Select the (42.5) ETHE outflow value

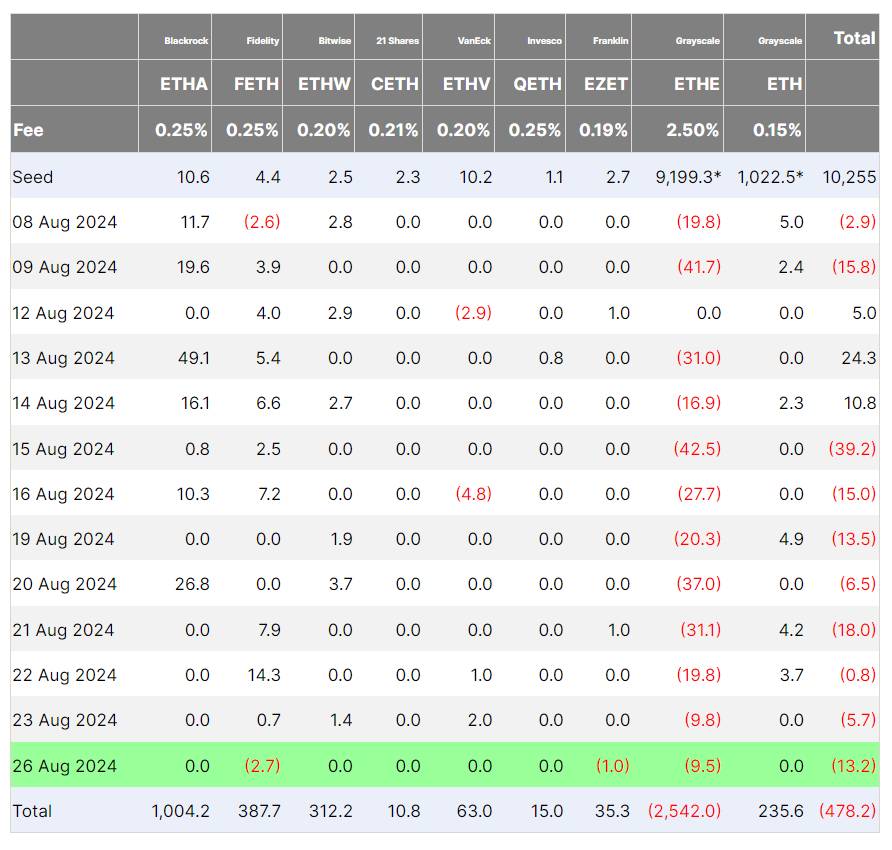697,449
